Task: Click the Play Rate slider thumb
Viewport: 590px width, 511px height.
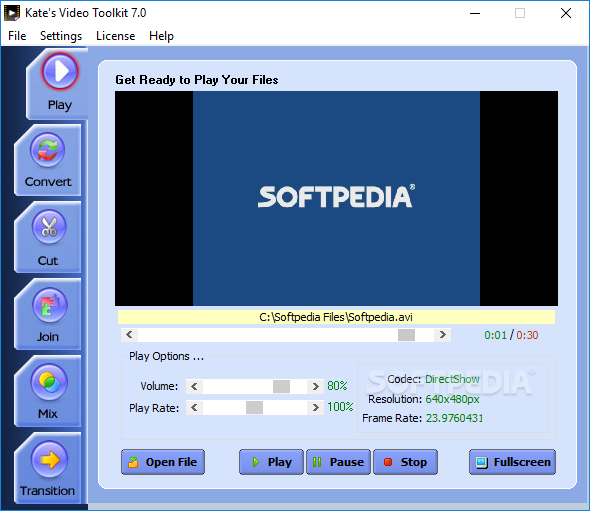Action: tap(254, 408)
